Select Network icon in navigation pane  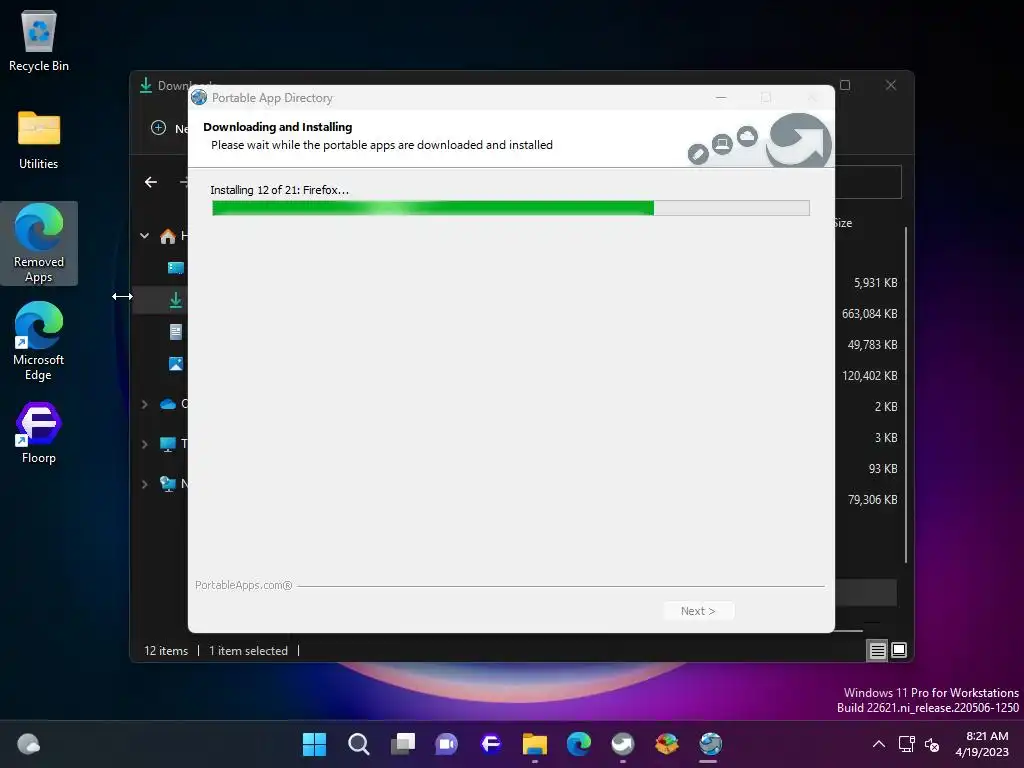(168, 484)
